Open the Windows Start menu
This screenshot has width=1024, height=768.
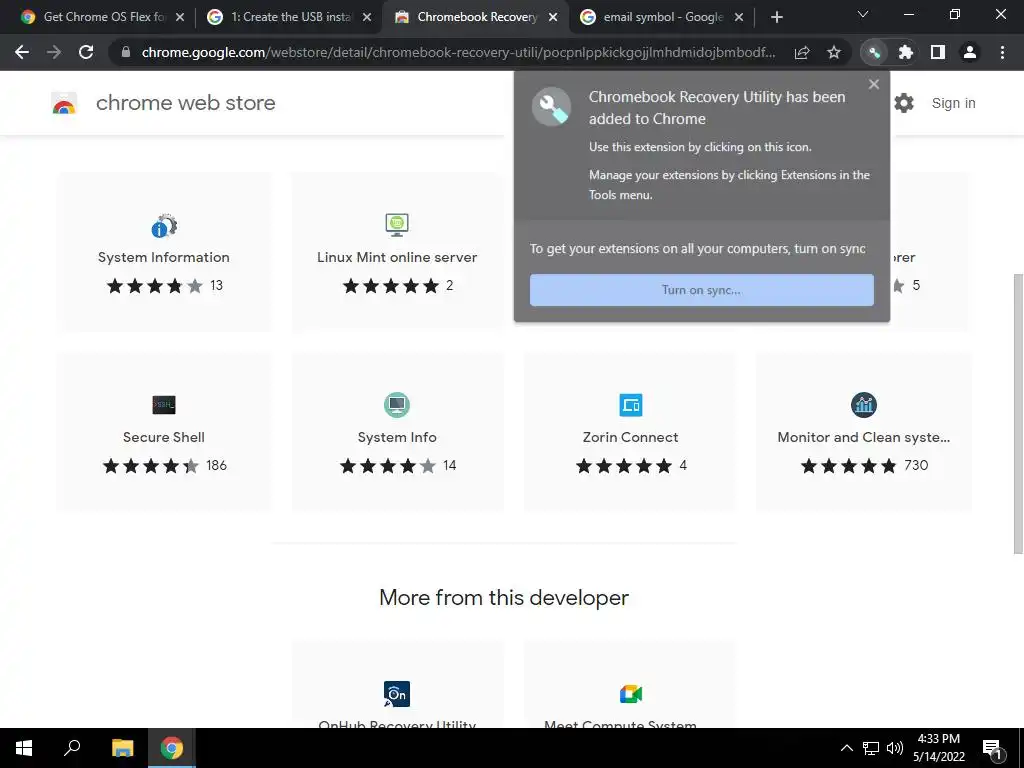tap(24, 748)
